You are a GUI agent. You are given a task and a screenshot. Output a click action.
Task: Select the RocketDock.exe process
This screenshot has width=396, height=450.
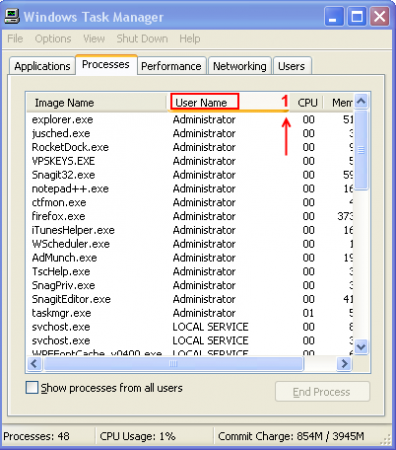pyautogui.click(x=190, y=147)
